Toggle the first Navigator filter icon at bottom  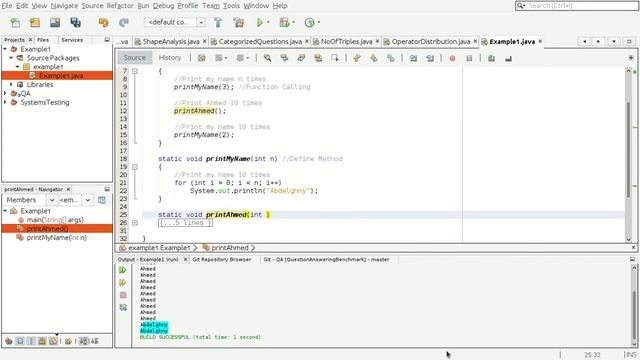pos(9,341)
